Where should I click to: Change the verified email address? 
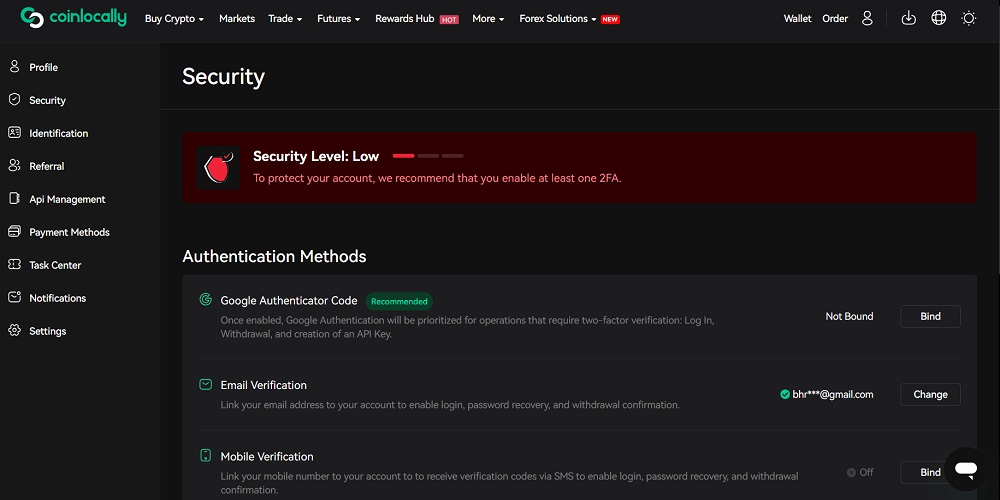(930, 394)
